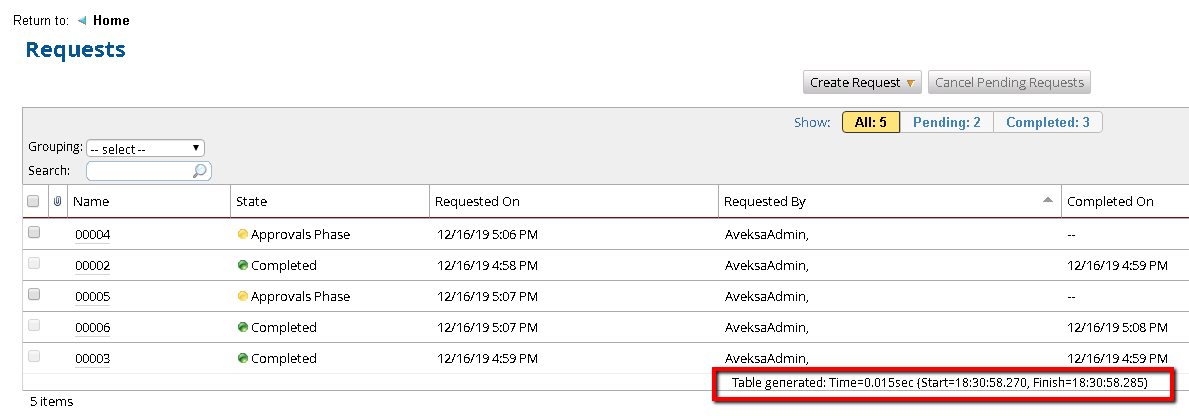Viewport: 1189px width, 416px height.
Task: Click yellow status icon of request 00005
Action: pyautogui.click(x=243, y=296)
